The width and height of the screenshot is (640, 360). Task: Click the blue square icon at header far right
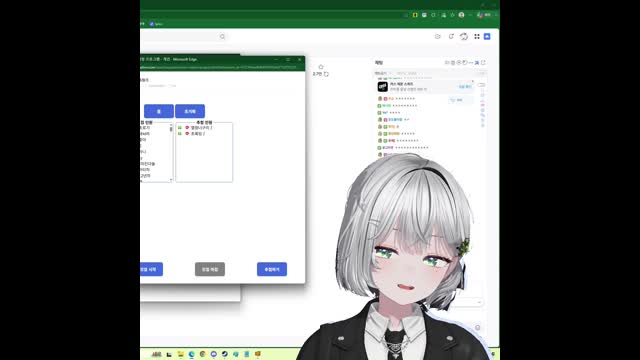(x=487, y=36)
